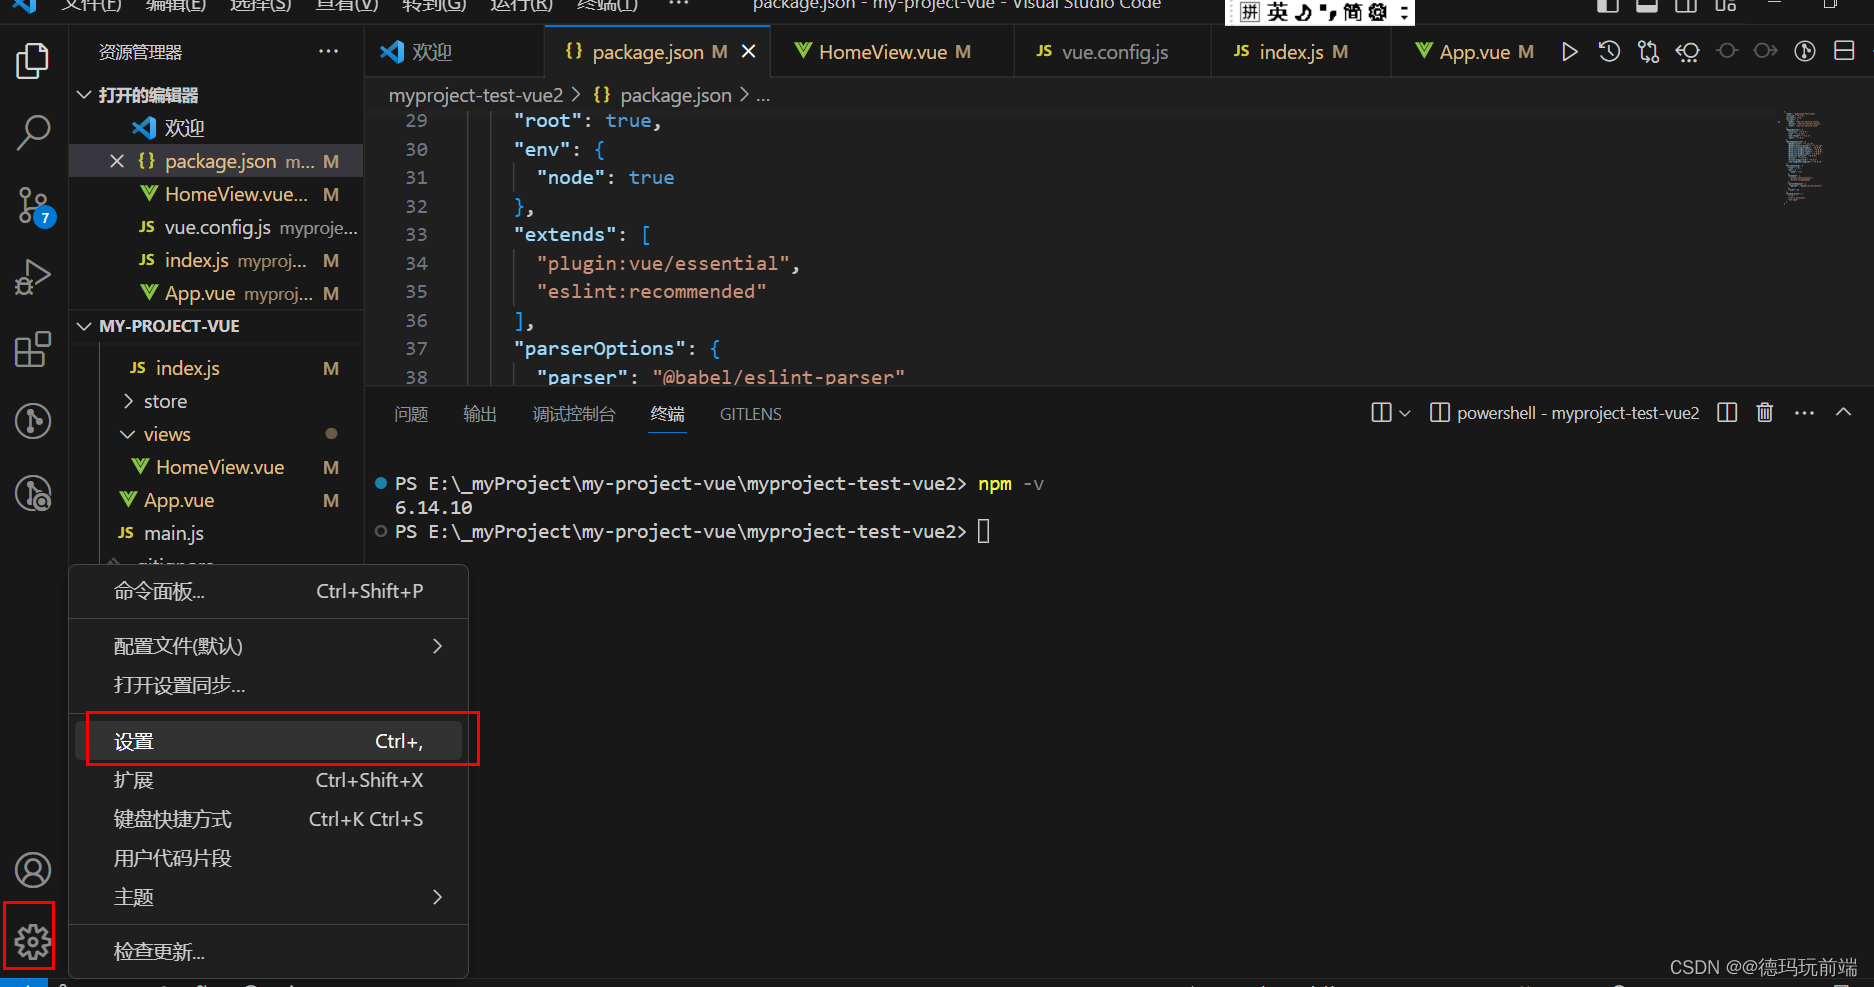
Task: Open the Search view in activity bar
Action: point(33,132)
